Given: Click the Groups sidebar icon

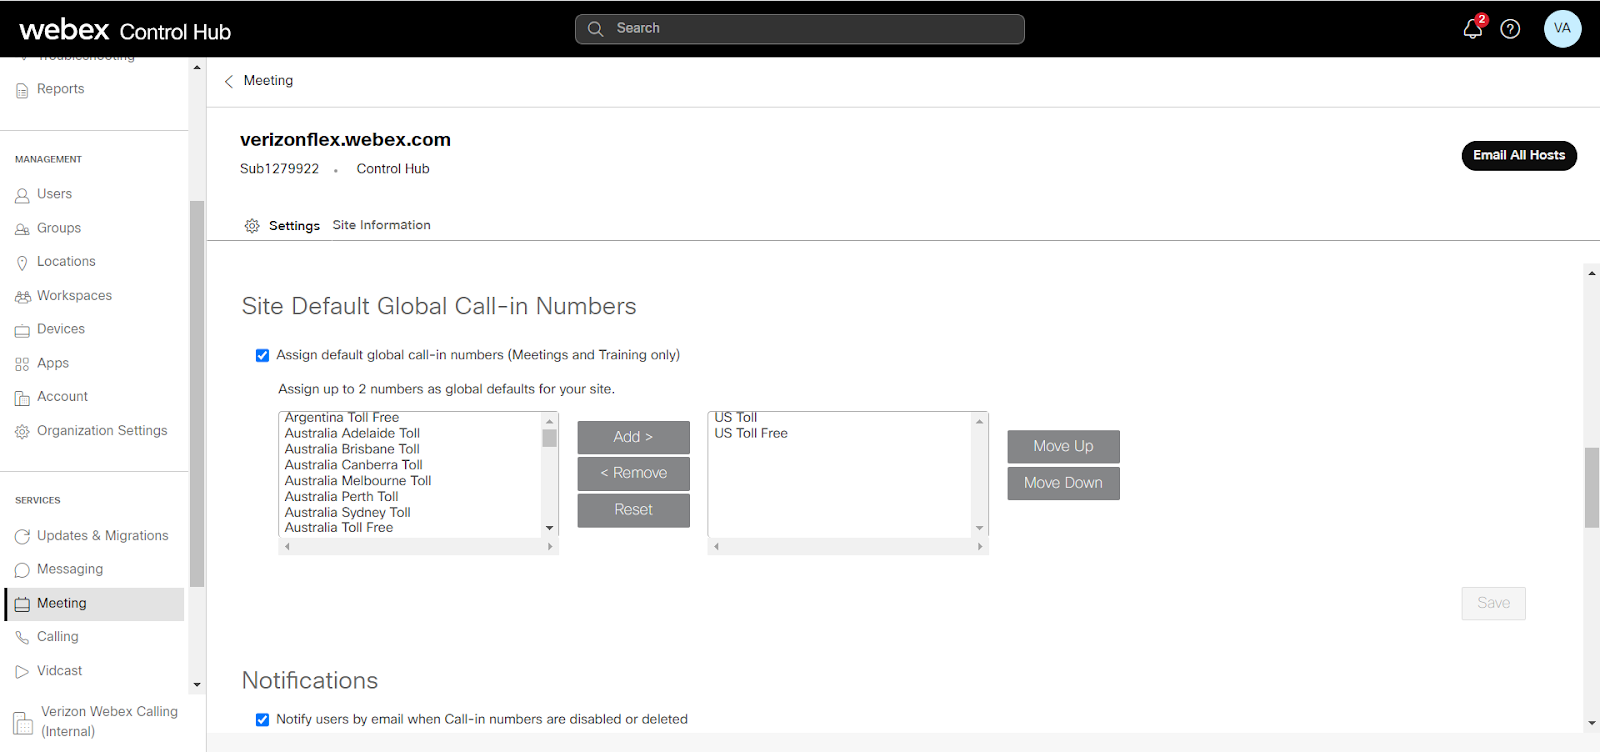Looking at the screenshot, I should pyautogui.click(x=22, y=229).
